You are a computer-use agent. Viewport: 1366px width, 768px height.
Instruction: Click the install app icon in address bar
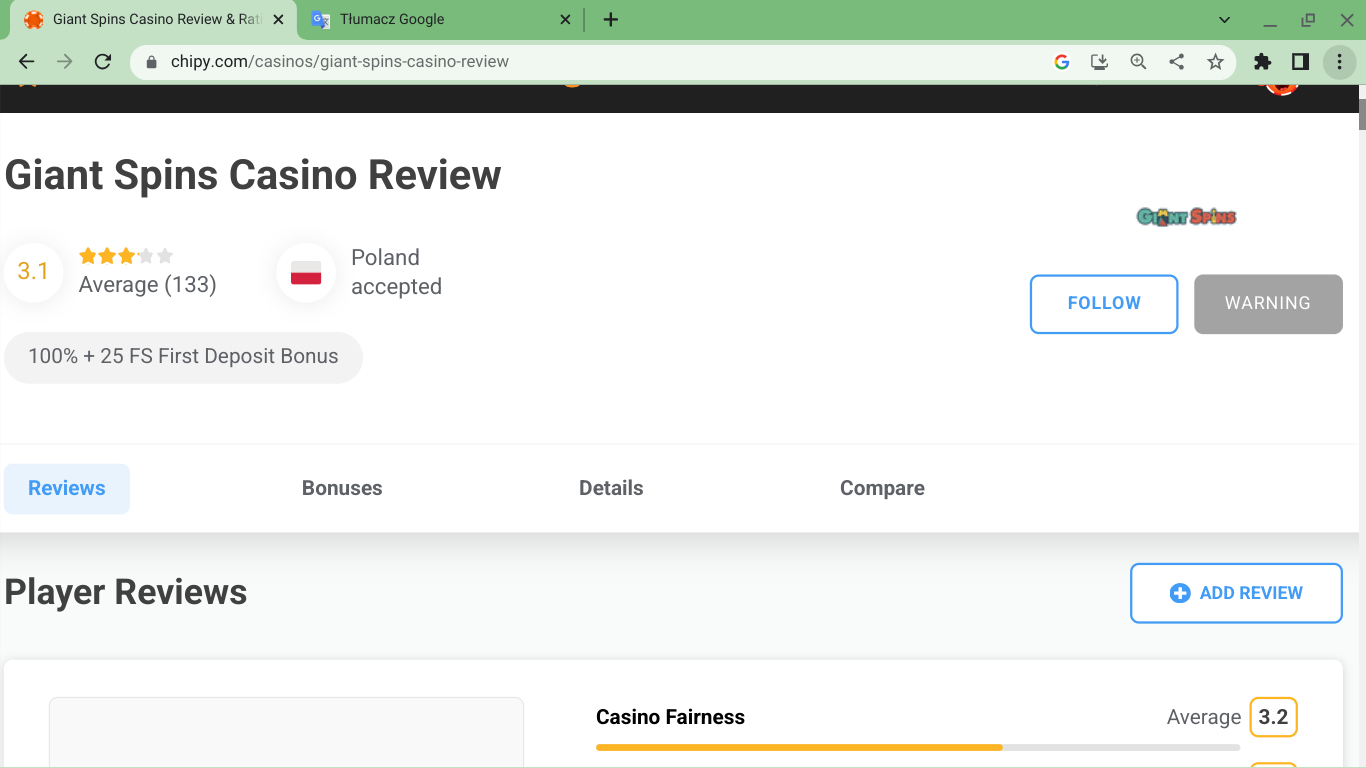click(1099, 62)
